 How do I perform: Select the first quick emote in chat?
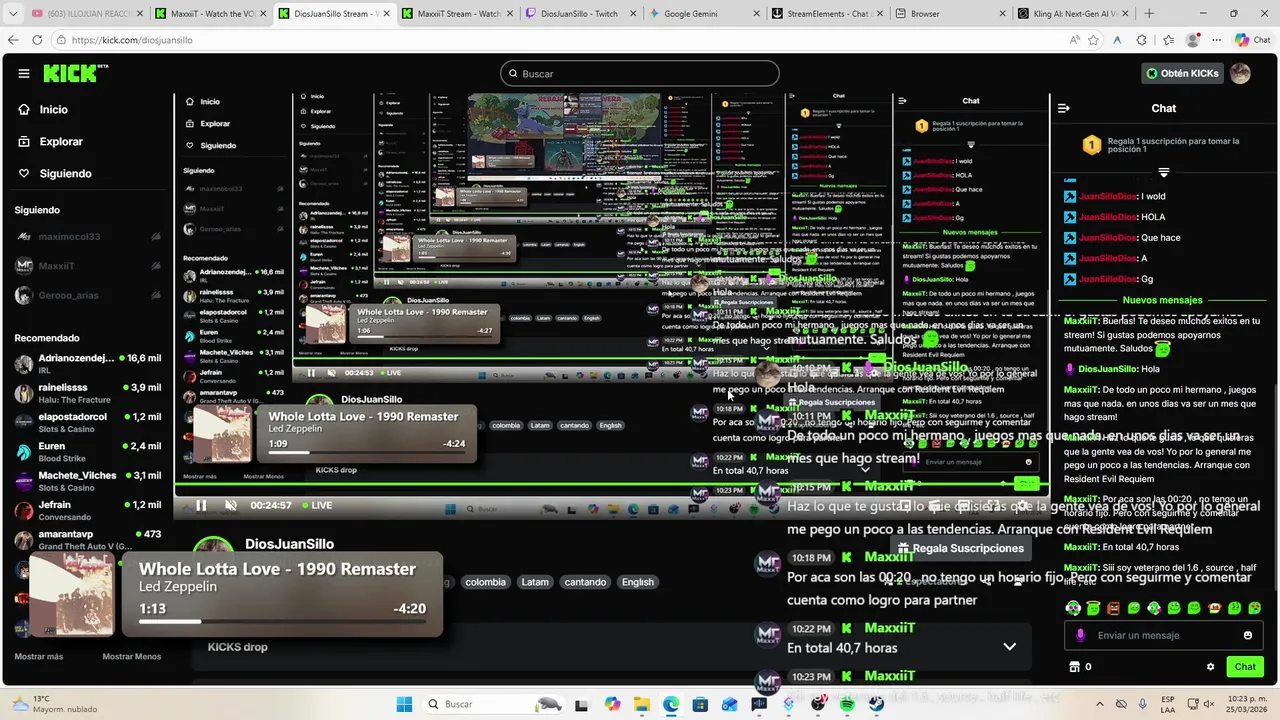[x=1073, y=608]
